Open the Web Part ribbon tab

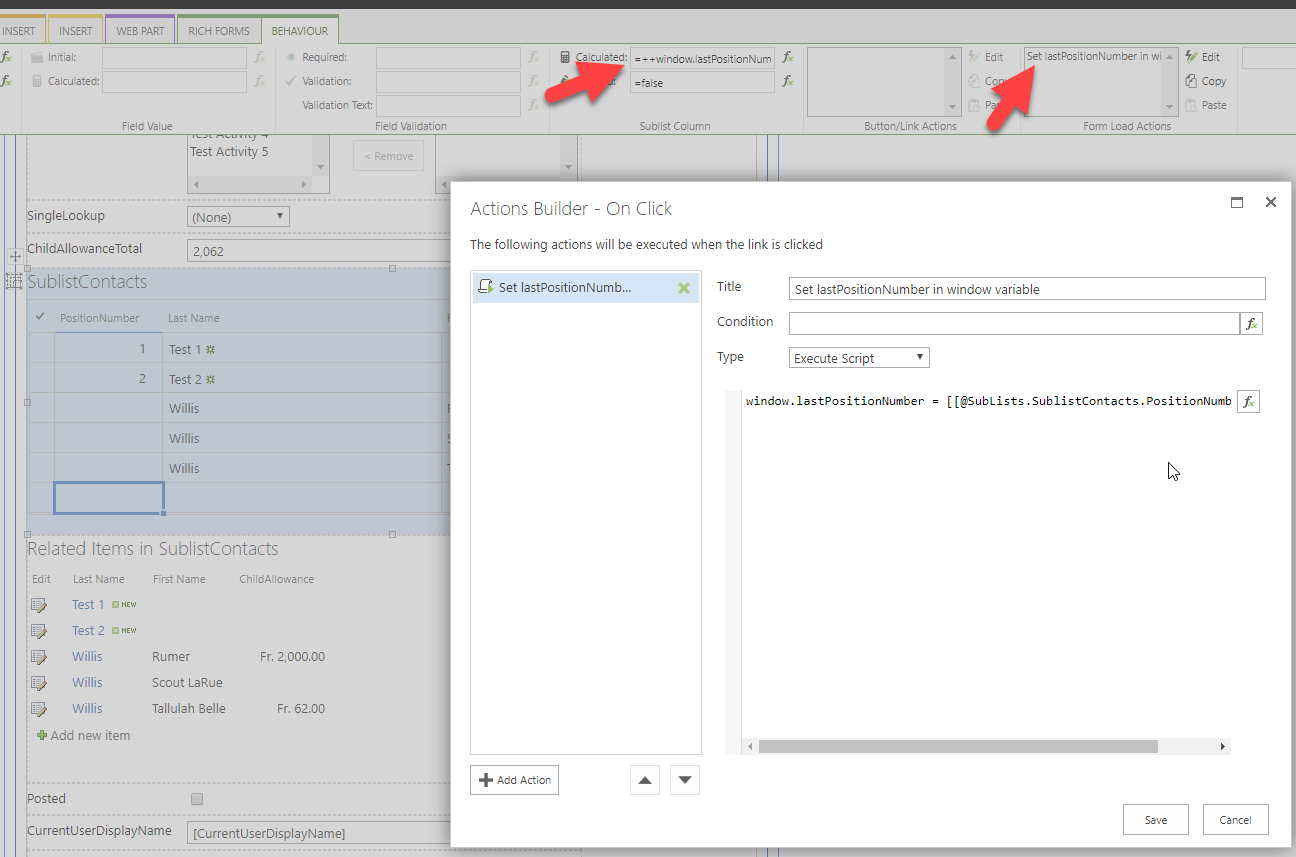[140, 31]
